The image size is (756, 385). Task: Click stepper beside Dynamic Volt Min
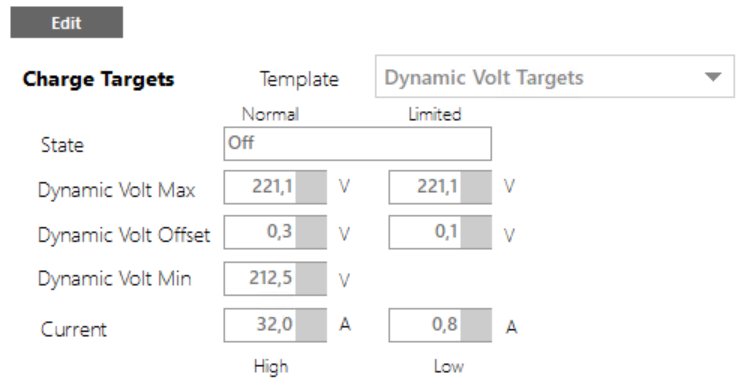[311, 279]
